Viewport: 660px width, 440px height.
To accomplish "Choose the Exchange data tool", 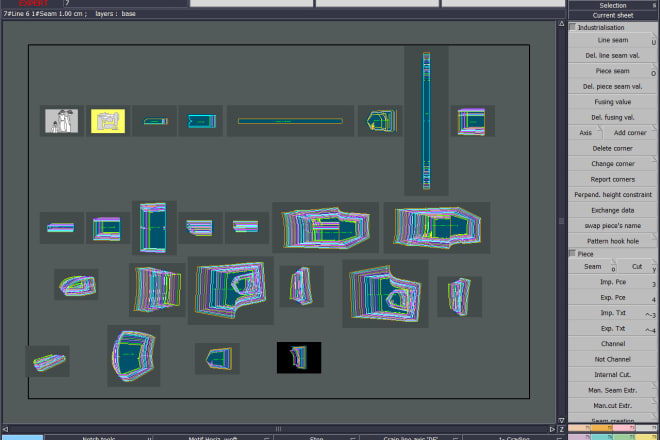I will pyautogui.click(x=612, y=210).
